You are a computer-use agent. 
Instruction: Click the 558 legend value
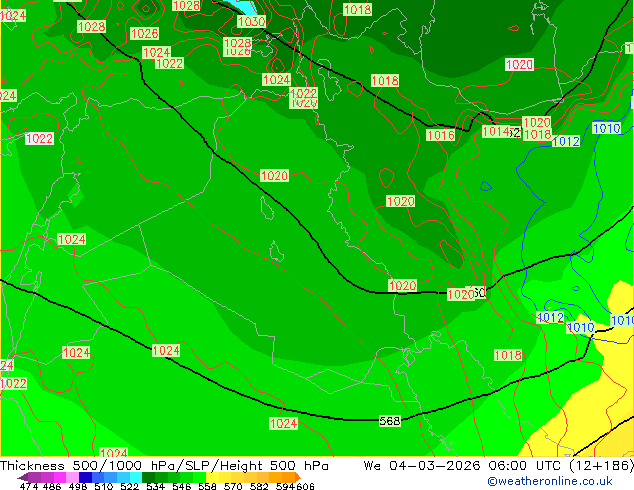tap(207, 486)
